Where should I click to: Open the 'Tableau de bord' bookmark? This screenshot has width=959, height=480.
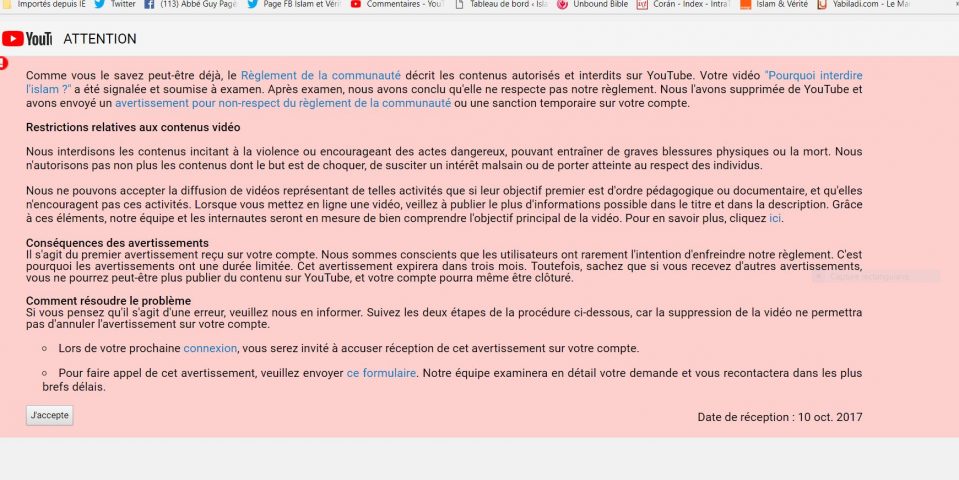(502, 4)
